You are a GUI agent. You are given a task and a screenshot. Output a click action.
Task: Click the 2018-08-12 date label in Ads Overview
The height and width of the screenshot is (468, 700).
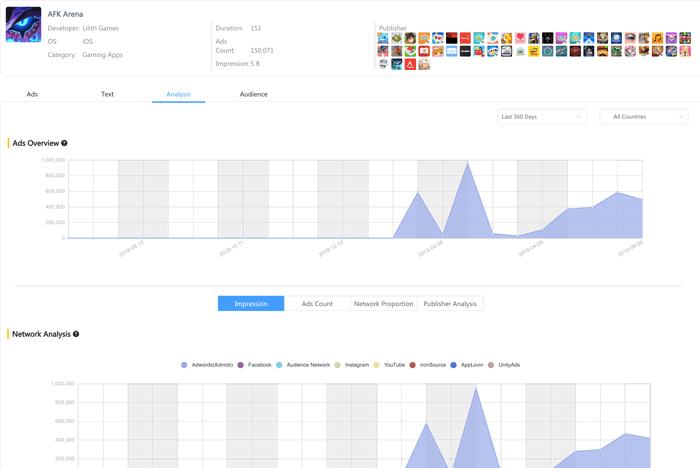pyautogui.click(x=131, y=249)
